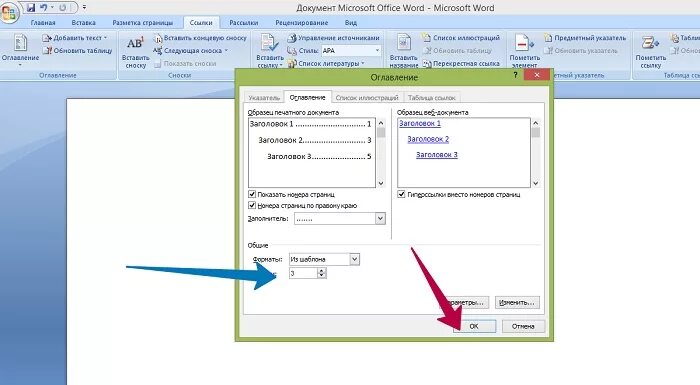
Task: Increase levels spinner up arrow
Action: tap(322, 270)
